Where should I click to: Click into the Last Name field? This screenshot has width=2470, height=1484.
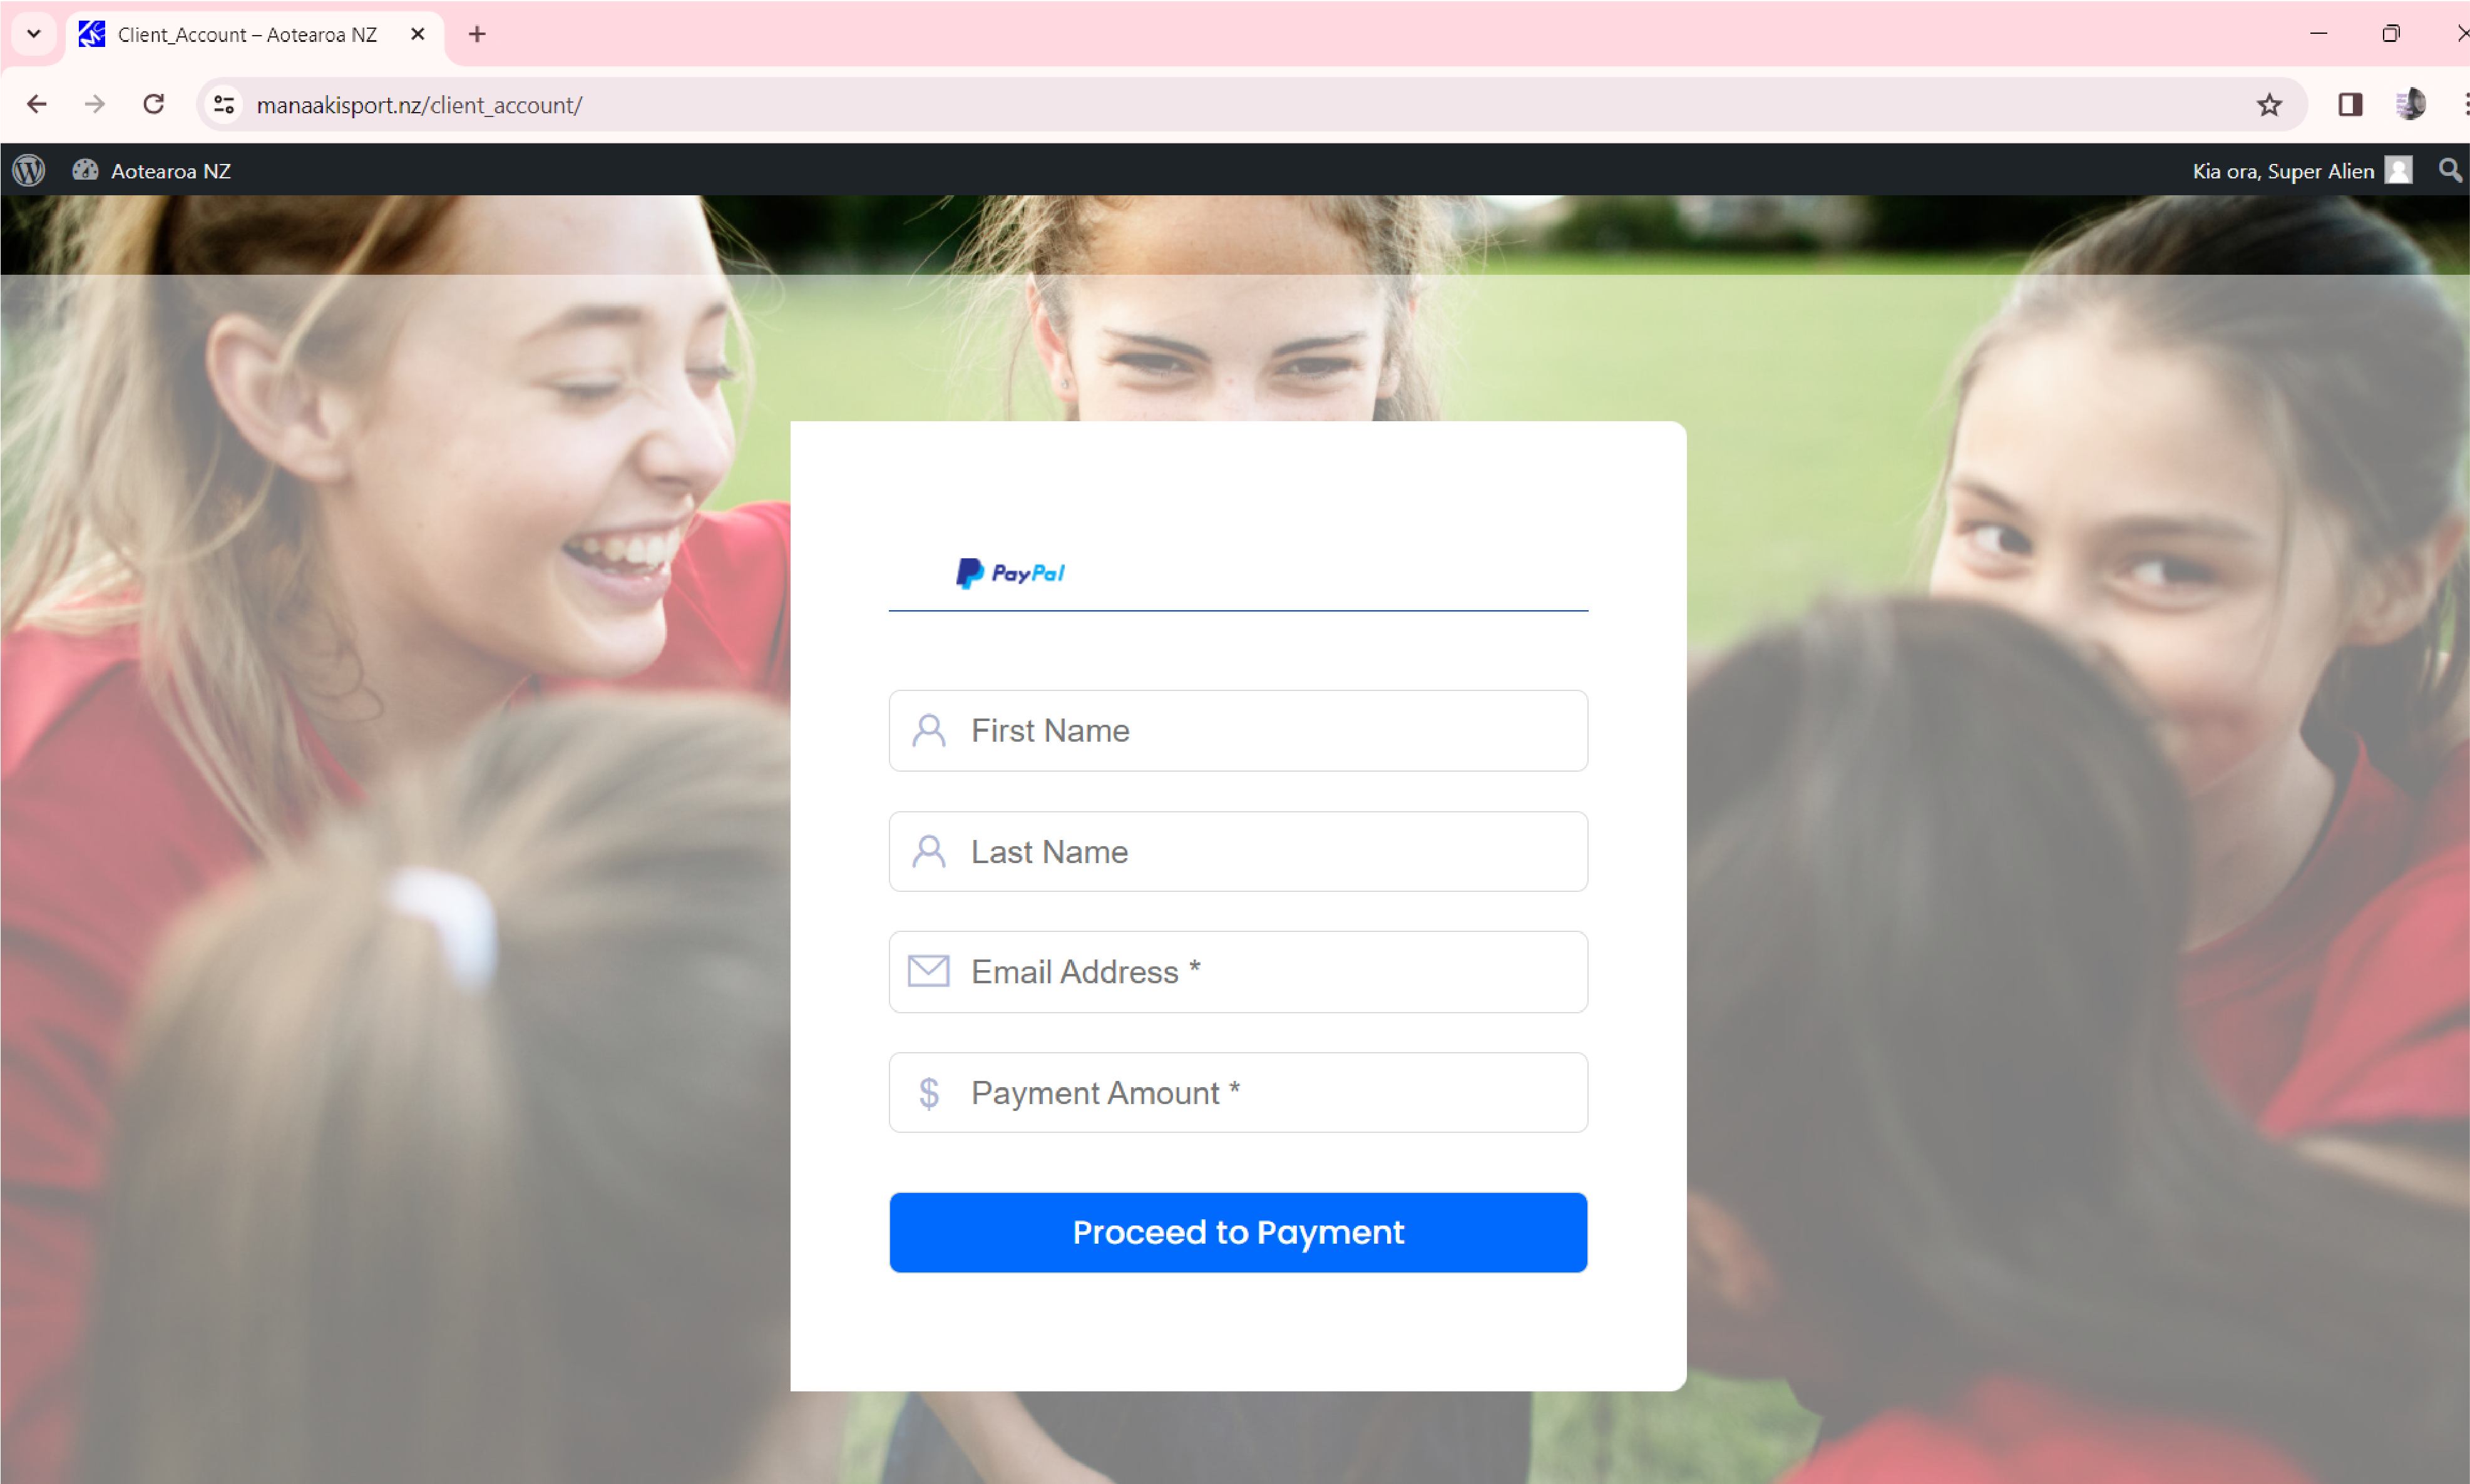tap(1238, 852)
